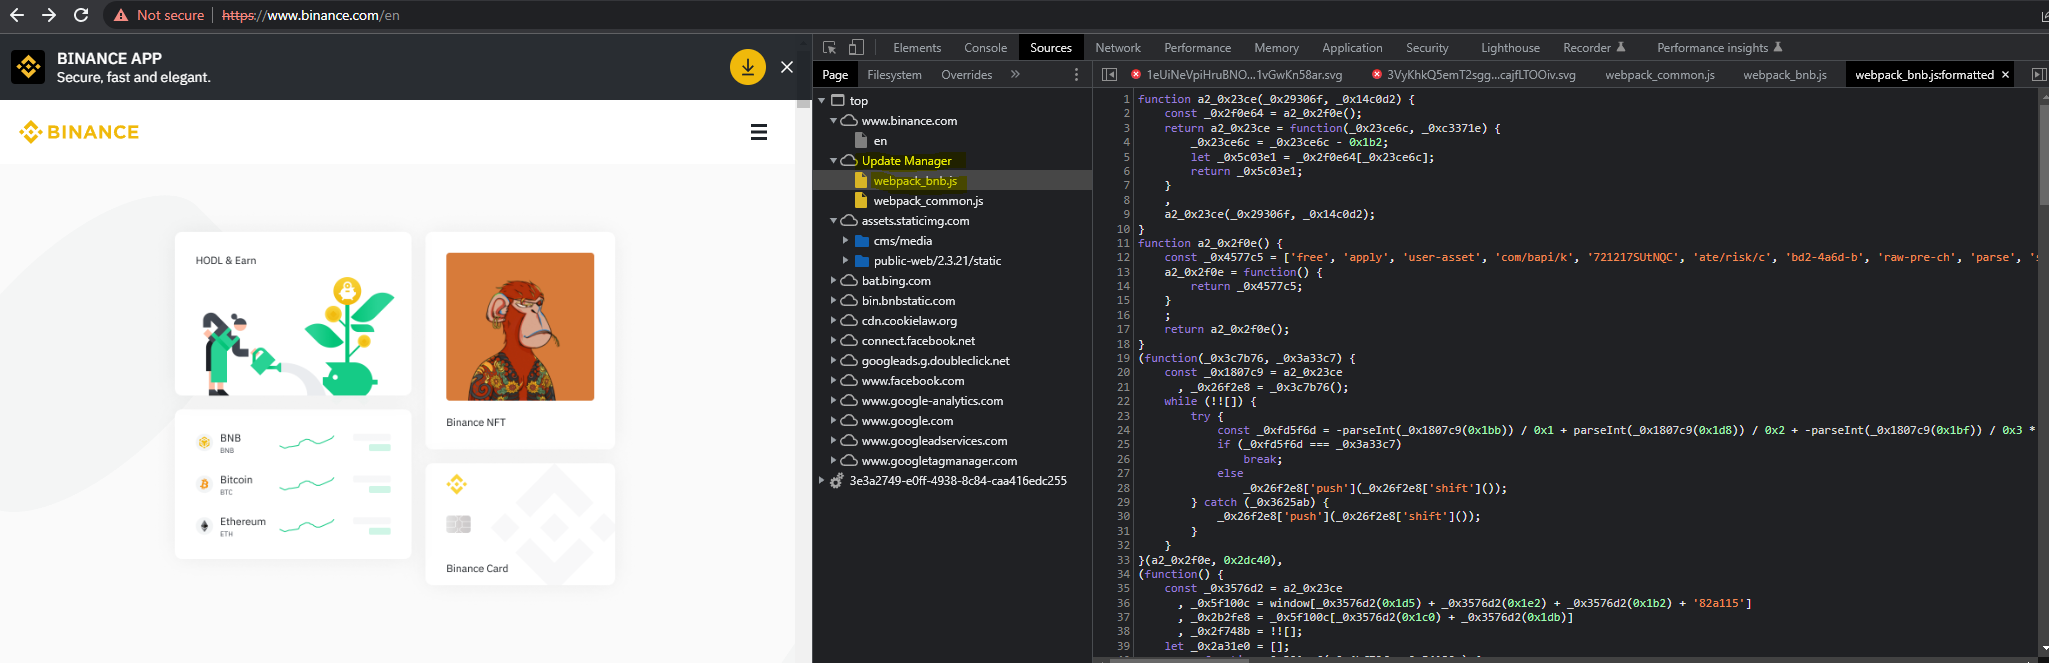The width and height of the screenshot is (2049, 663).
Task: Expand the www.google-analytics.com node
Action: [x=833, y=400]
